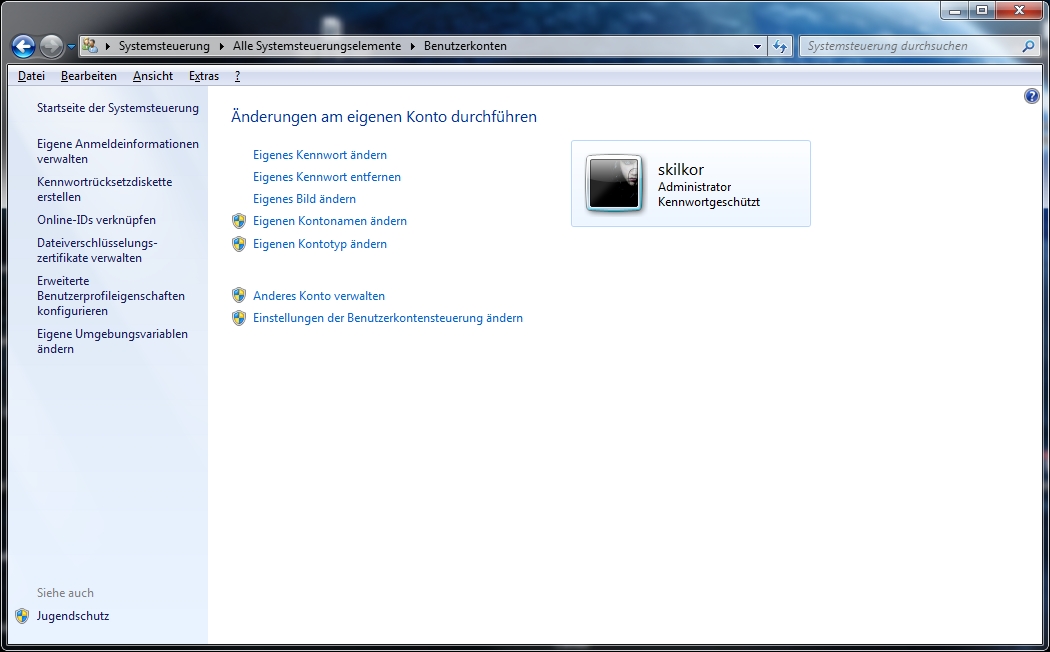Open the Datei menu
The height and width of the screenshot is (652, 1050).
tap(31, 76)
